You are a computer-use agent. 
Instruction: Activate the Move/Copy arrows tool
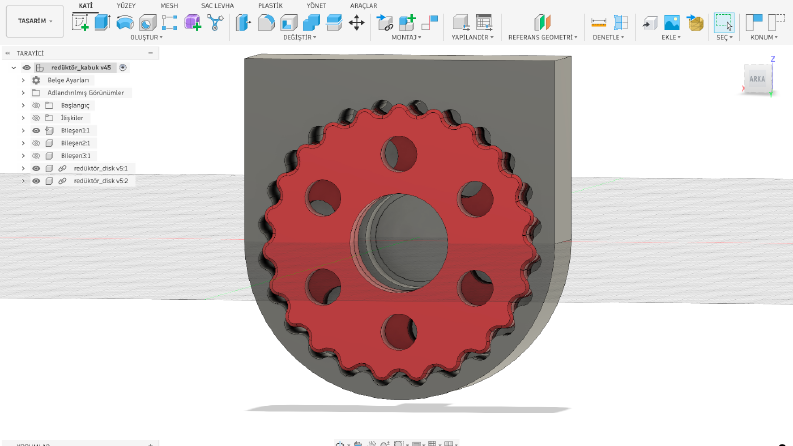coord(357,23)
